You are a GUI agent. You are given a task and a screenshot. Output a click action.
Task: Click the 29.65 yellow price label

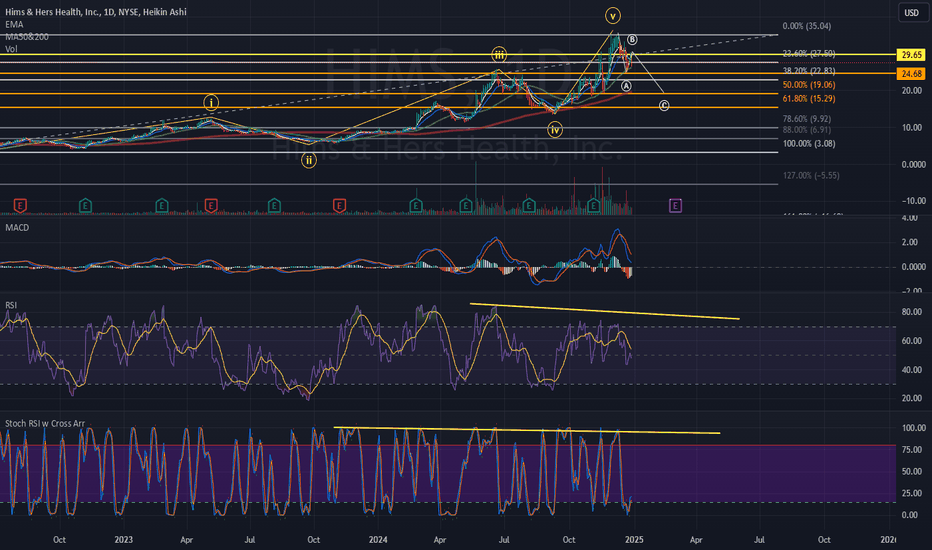pos(911,55)
